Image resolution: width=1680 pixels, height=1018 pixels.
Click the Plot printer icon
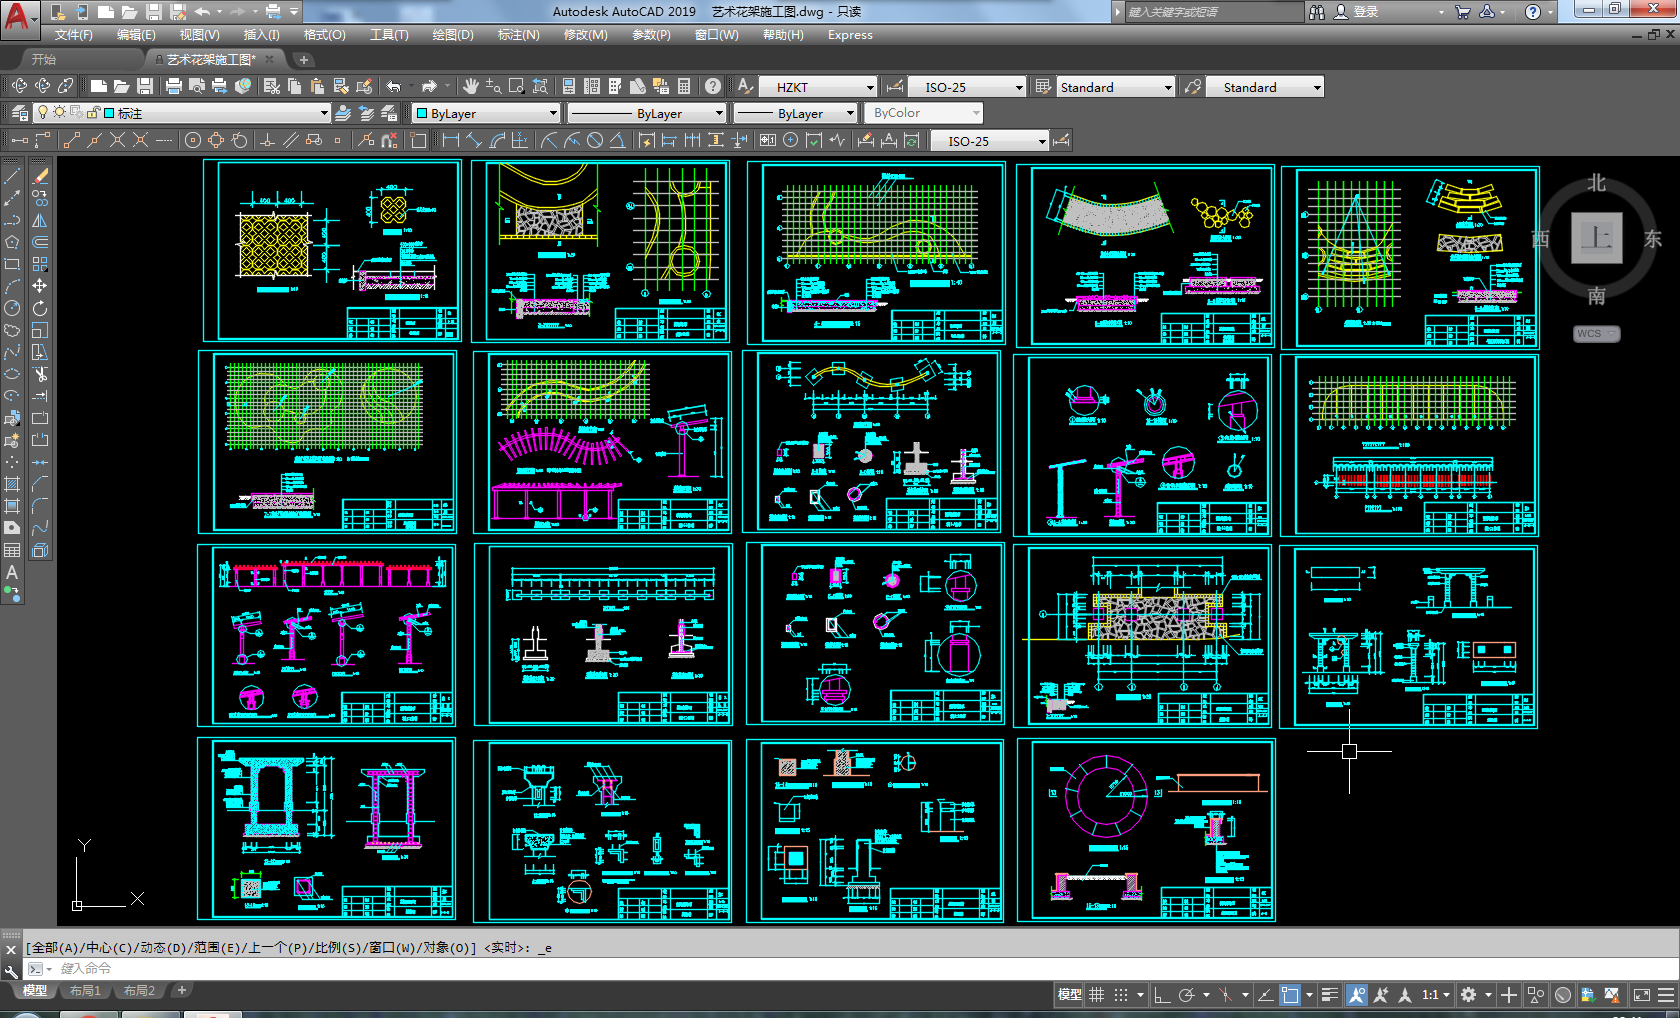173,87
